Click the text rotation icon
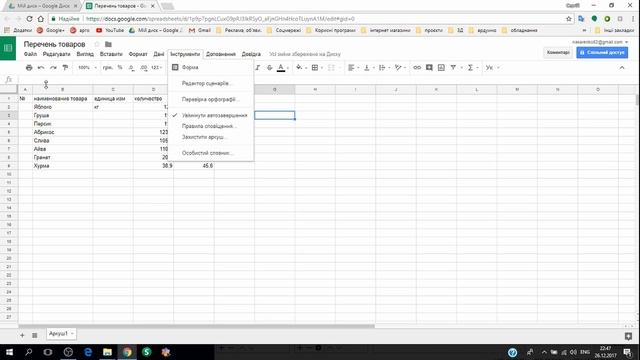This screenshot has width=640, height=360. coord(398,67)
